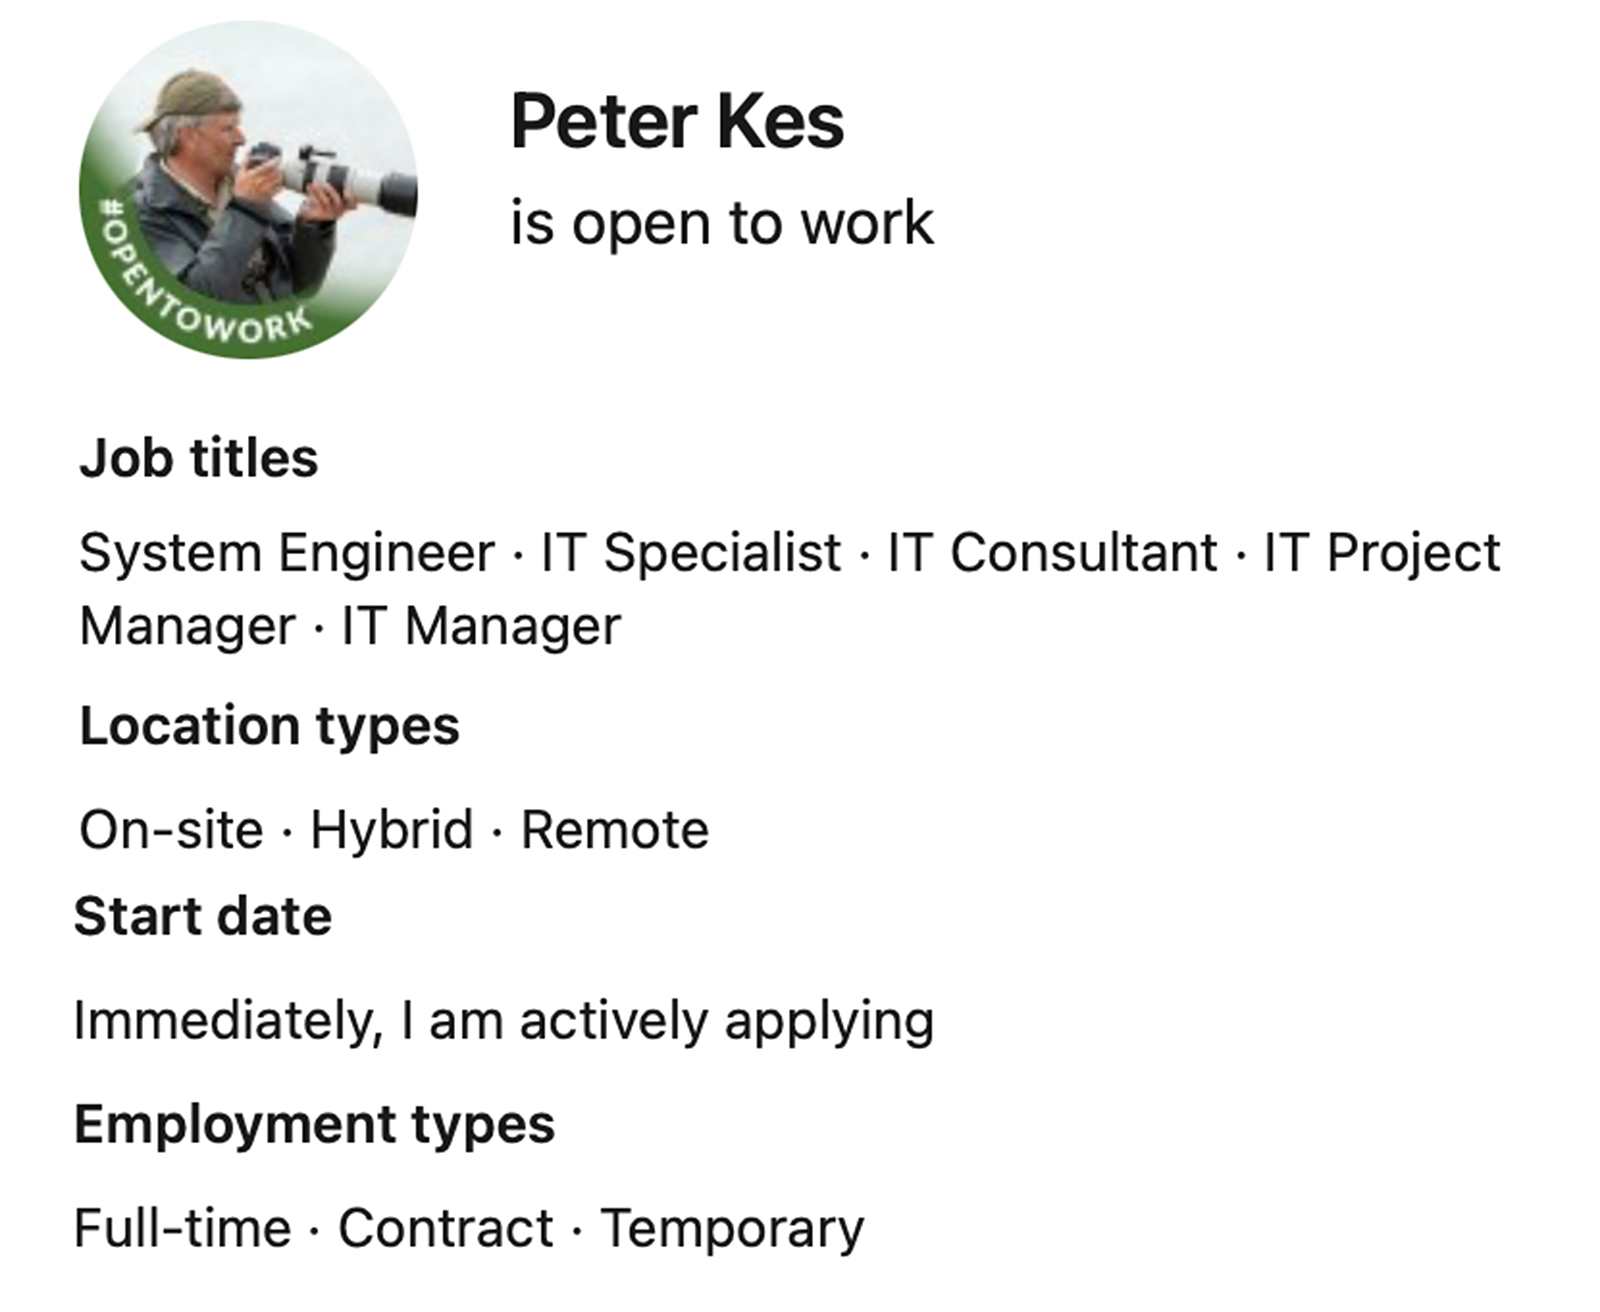The height and width of the screenshot is (1312, 1600).
Task: Select the Remote location type
Action: coord(615,830)
